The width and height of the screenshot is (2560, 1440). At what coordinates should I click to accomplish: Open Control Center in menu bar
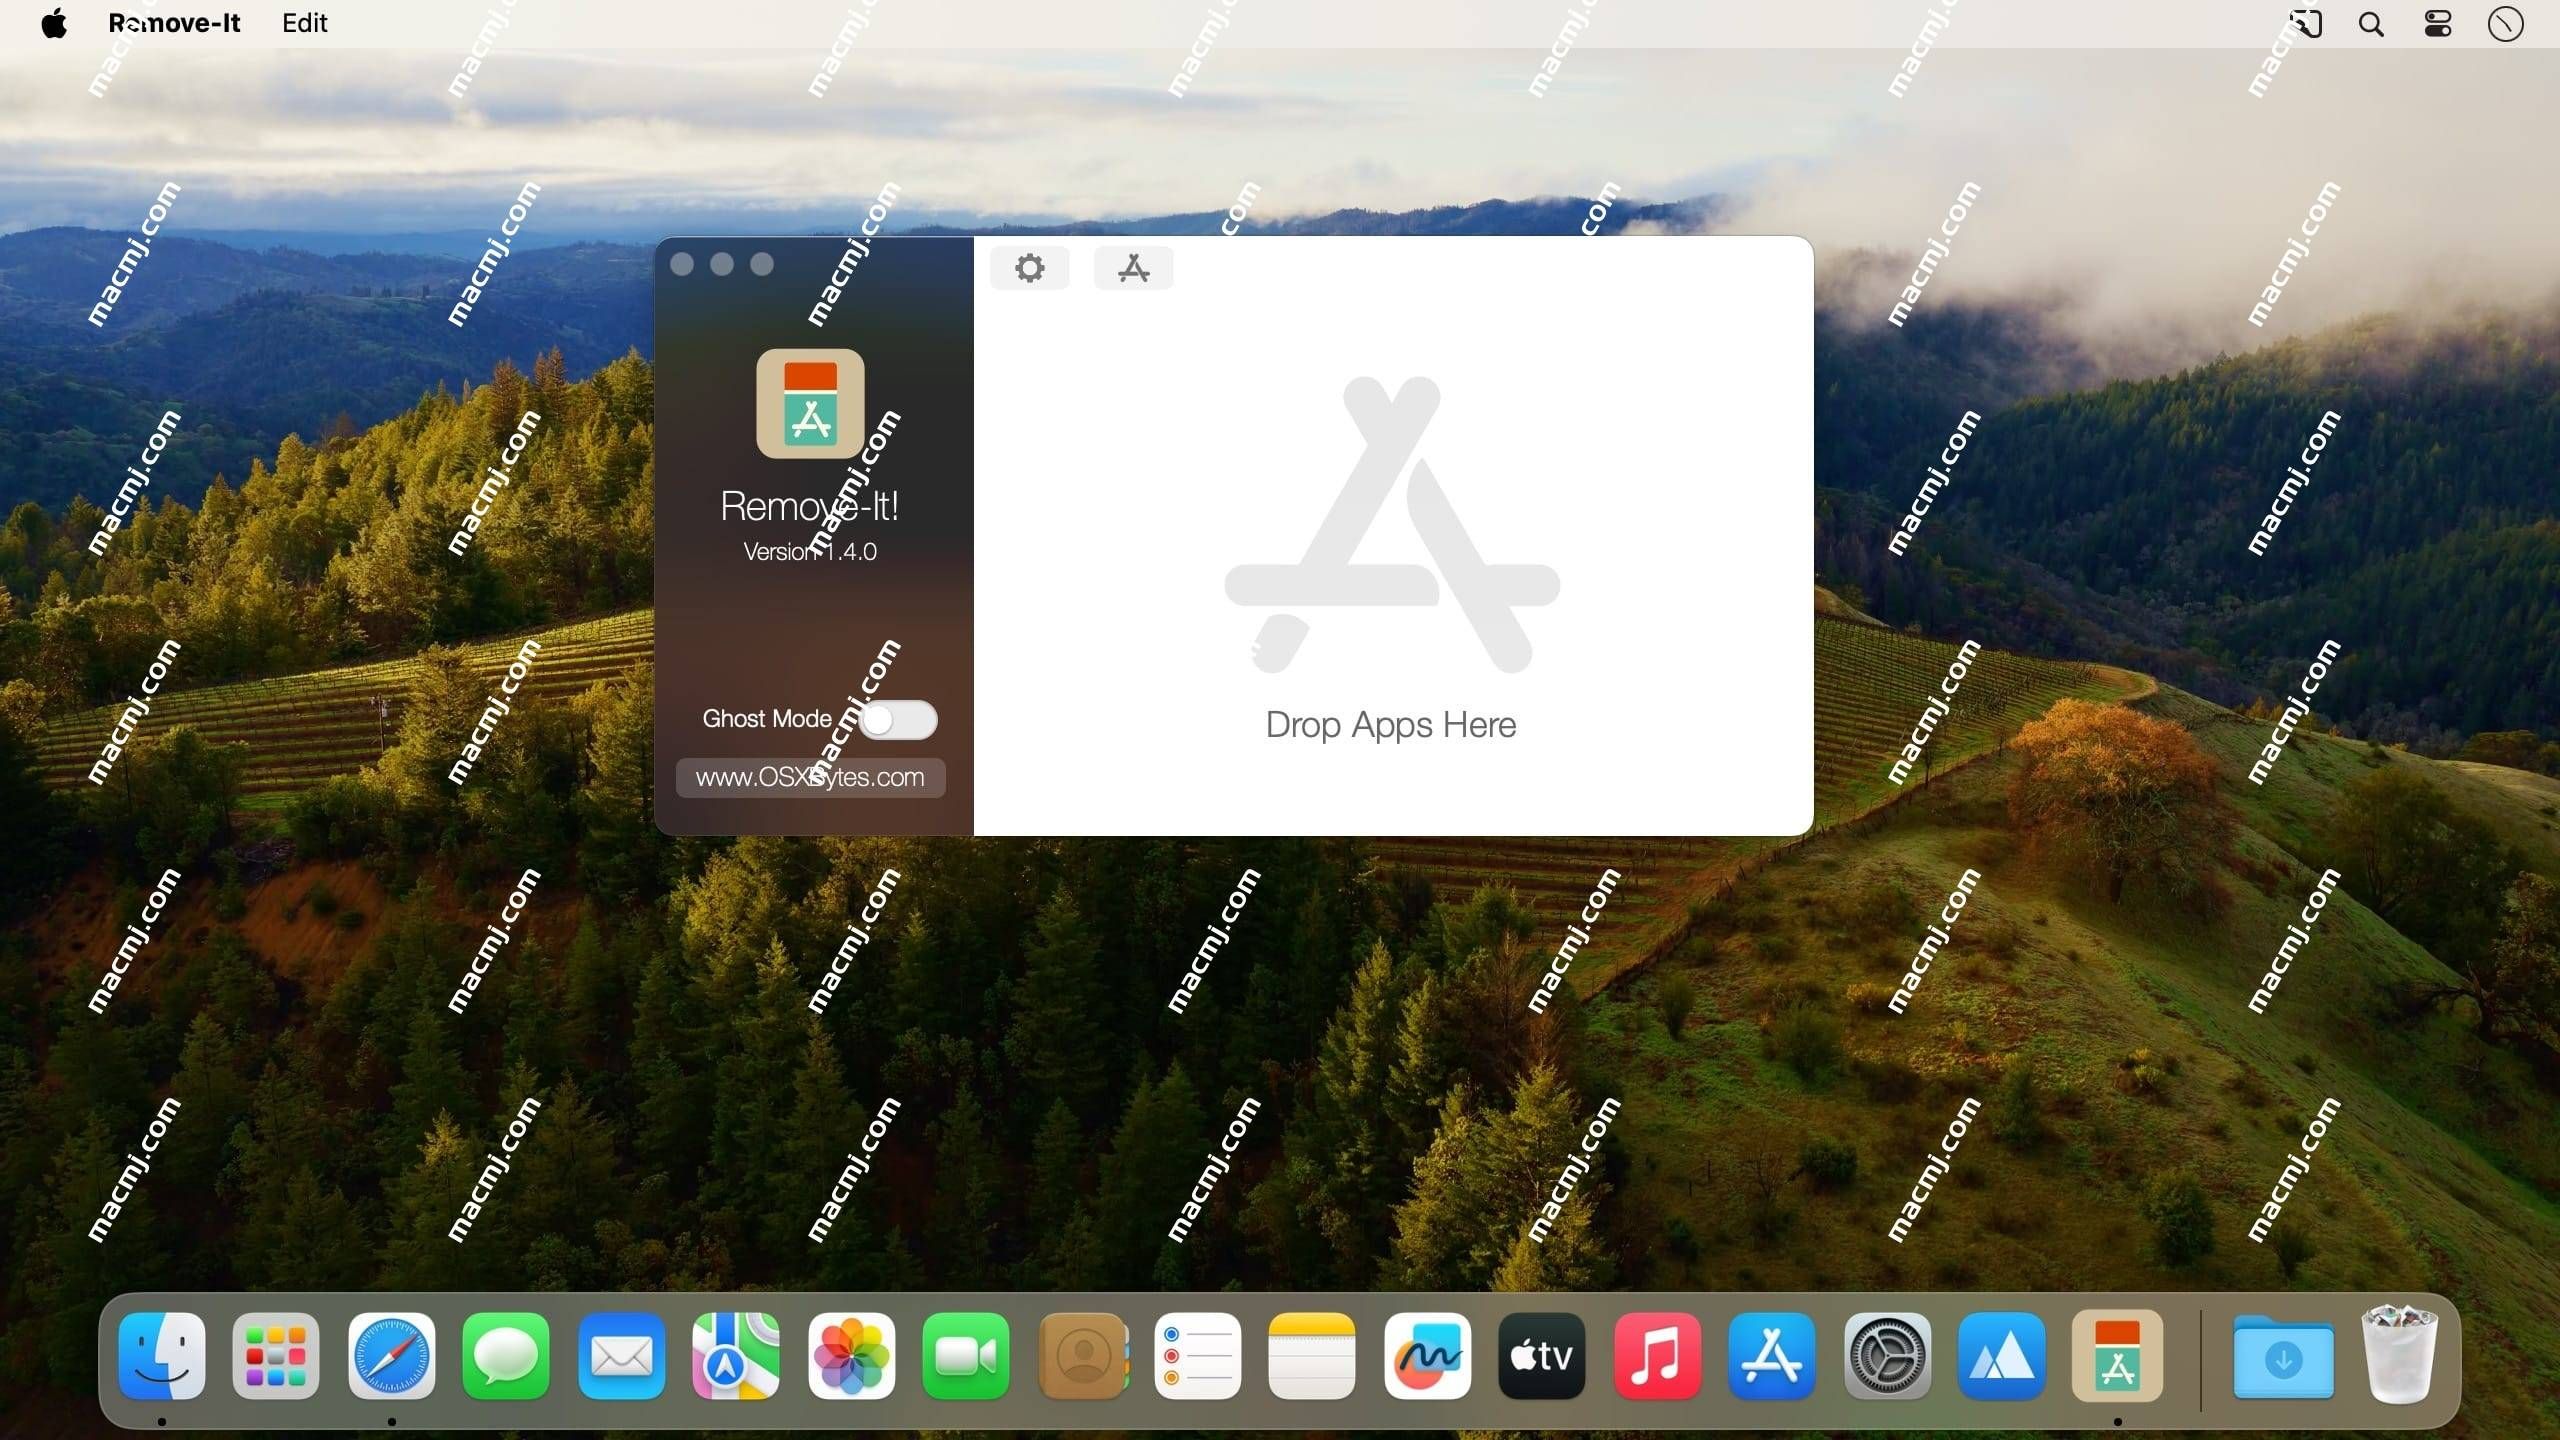[2438, 24]
